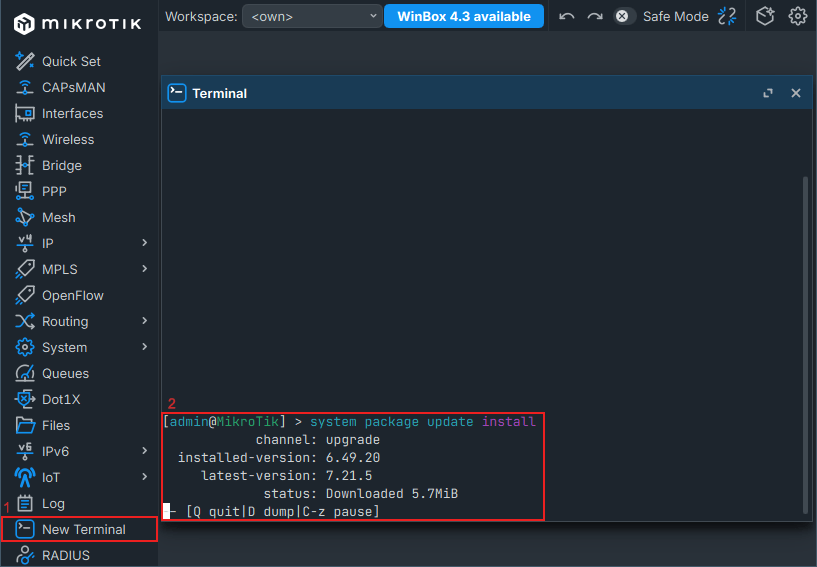Select Files label in the sidebar
The height and width of the screenshot is (567, 817).
56,425
